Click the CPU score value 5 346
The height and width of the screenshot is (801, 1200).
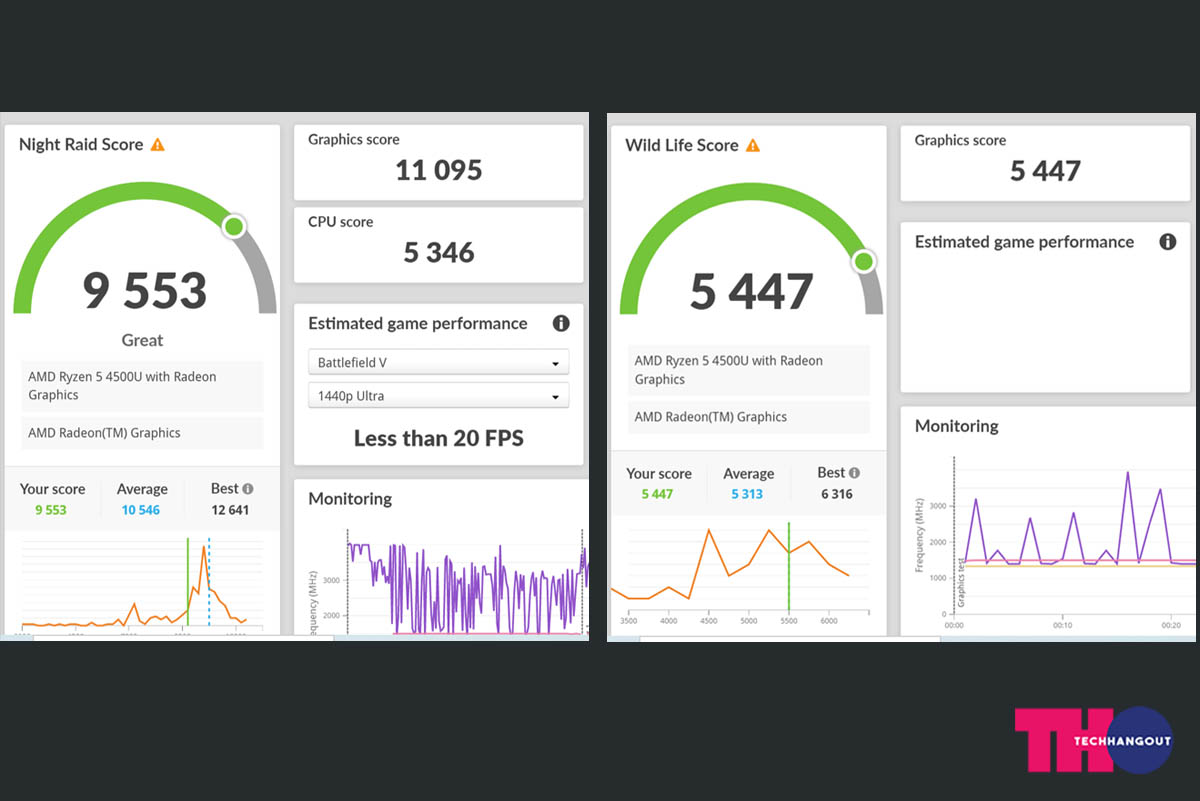pyautogui.click(x=439, y=252)
